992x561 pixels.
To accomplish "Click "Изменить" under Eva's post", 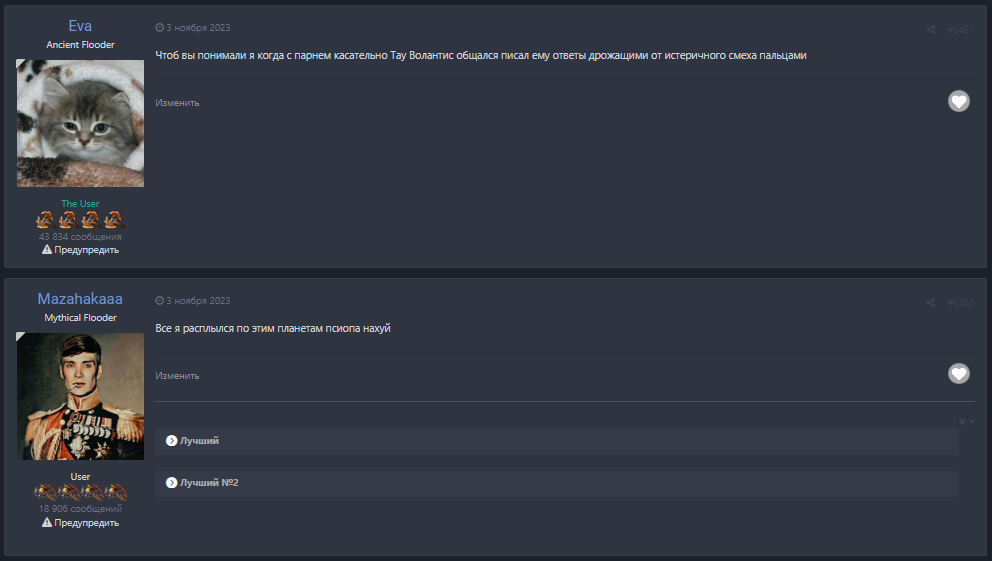I will [x=177, y=103].
